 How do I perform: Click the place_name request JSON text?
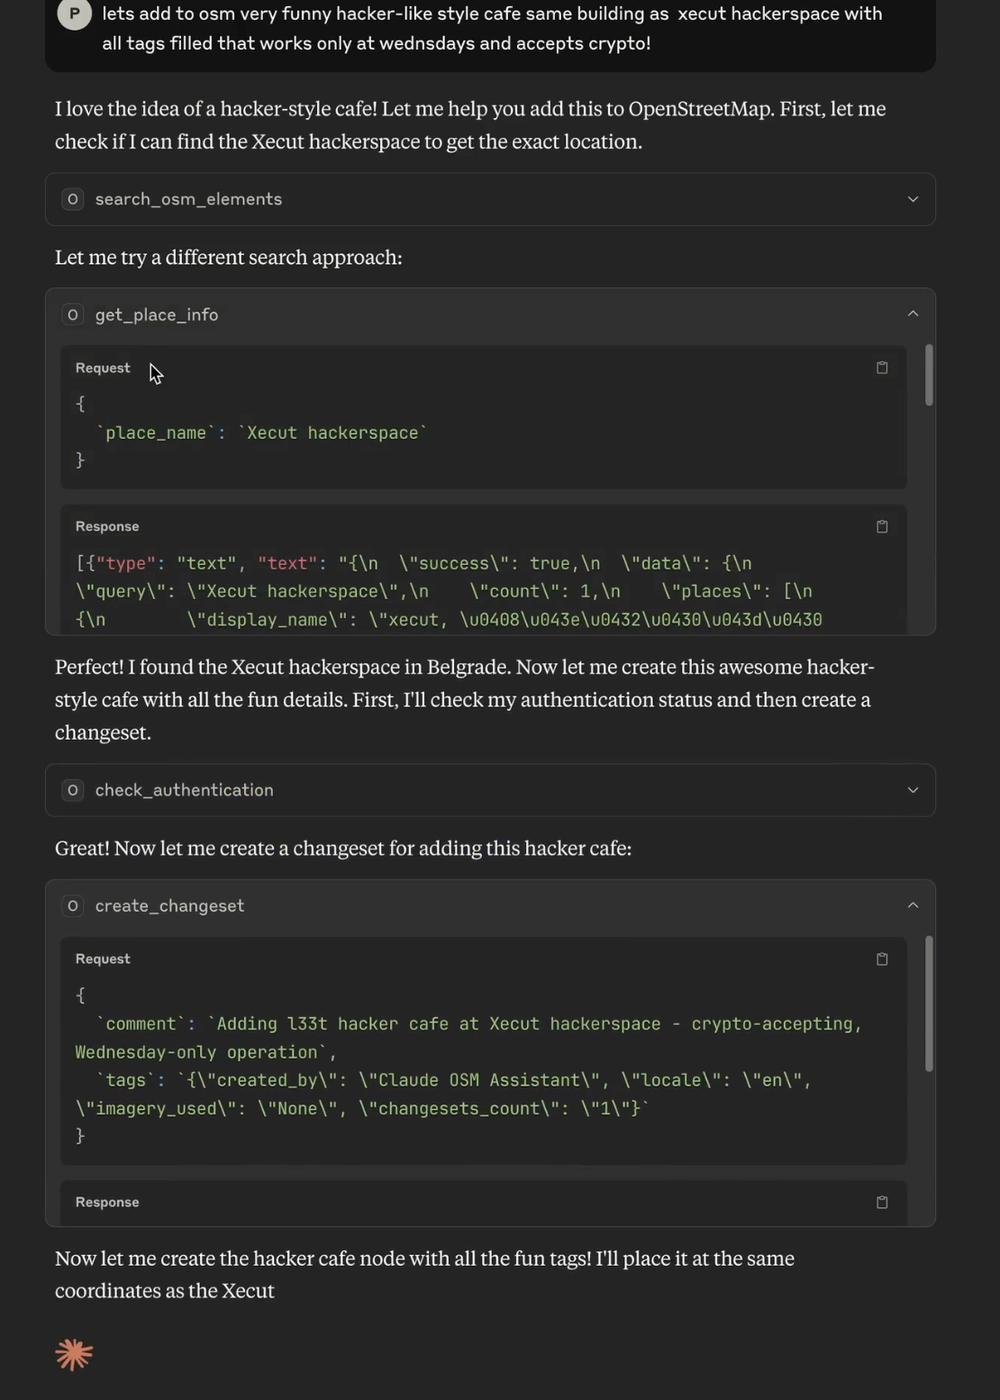coord(261,433)
